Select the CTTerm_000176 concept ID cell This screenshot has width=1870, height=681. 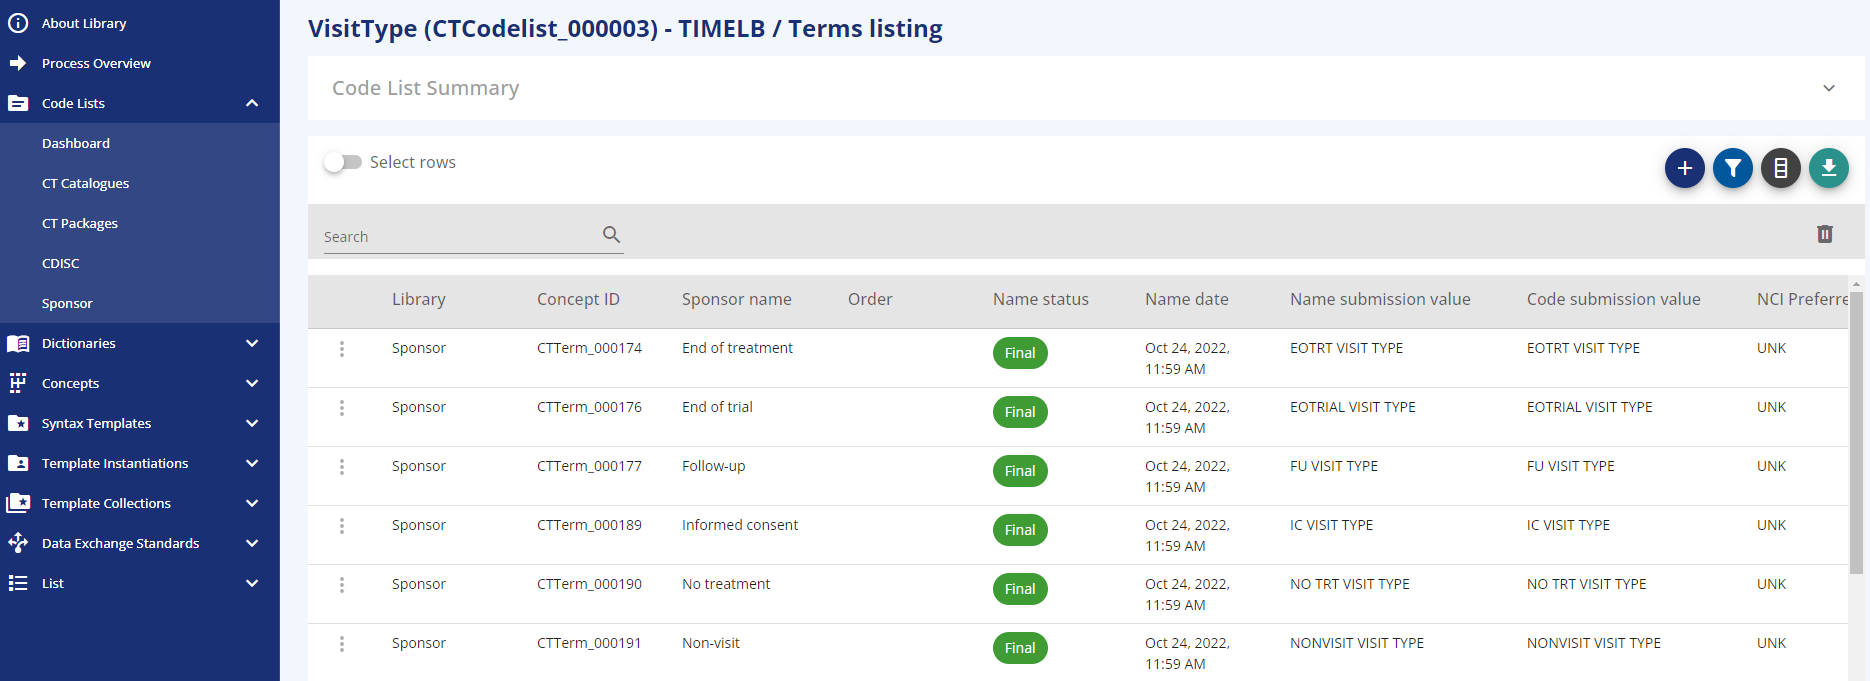589,407
